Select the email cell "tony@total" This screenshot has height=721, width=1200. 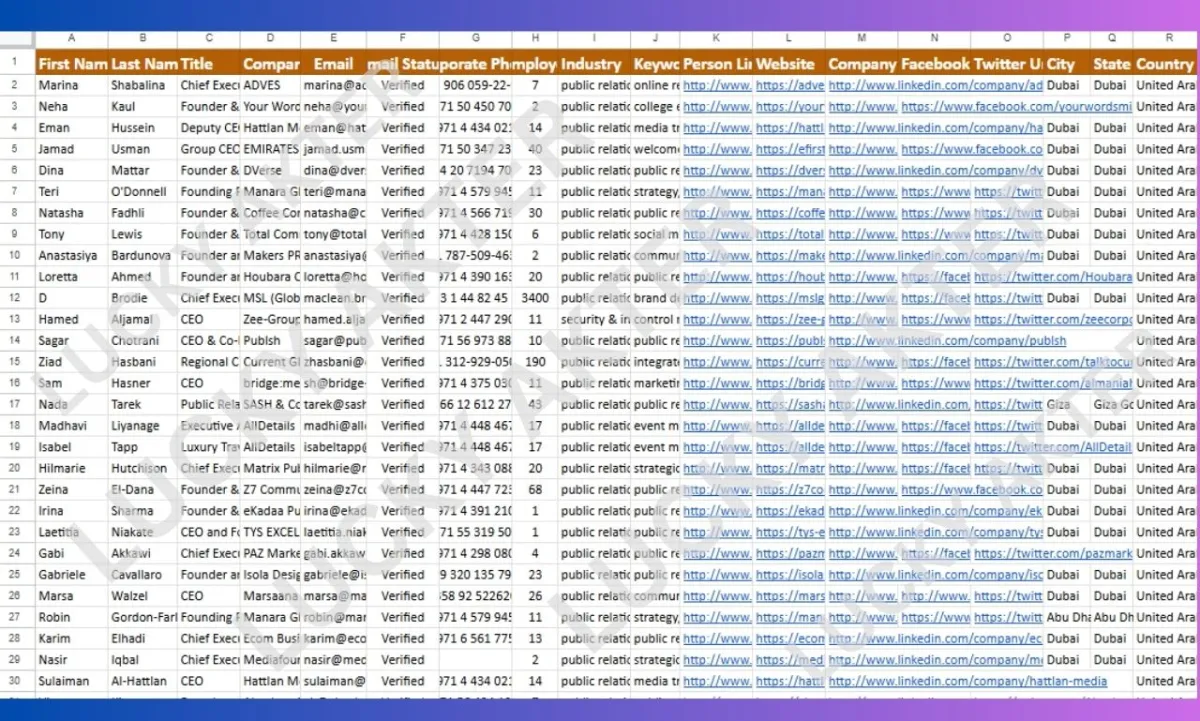(334, 234)
